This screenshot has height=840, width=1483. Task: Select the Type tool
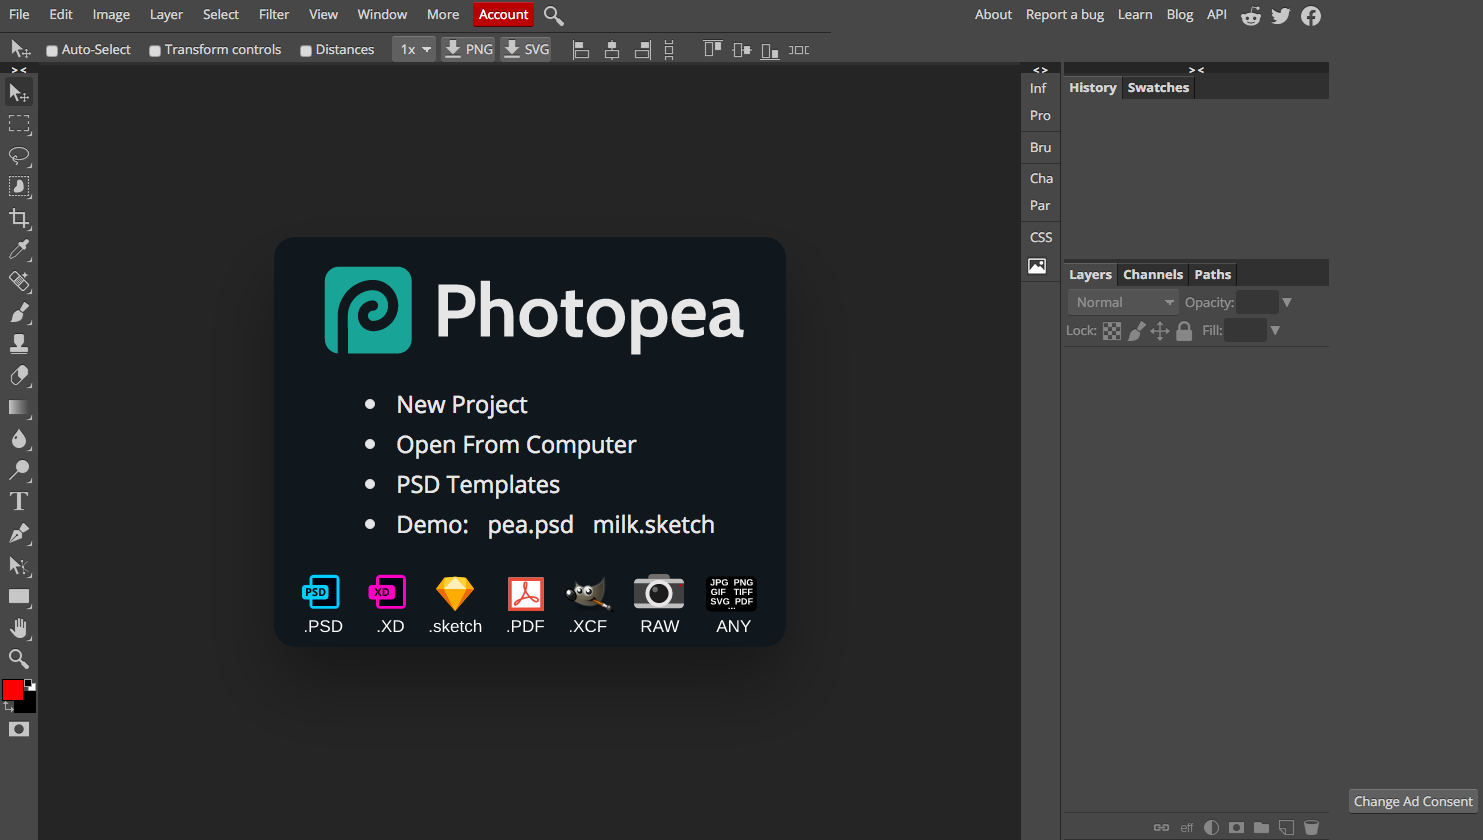pyautogui.click(x=19, y=501)
